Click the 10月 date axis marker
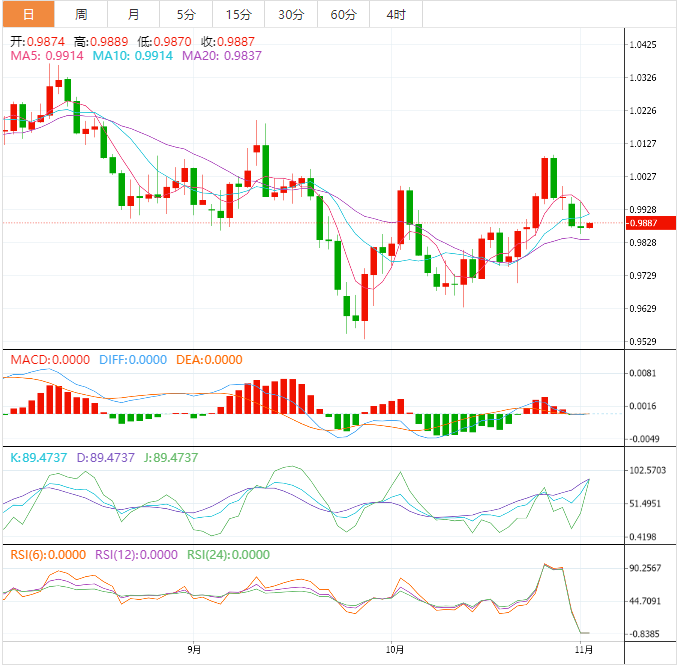This screenshot has height=672, width=679. [x=395, y=649]
